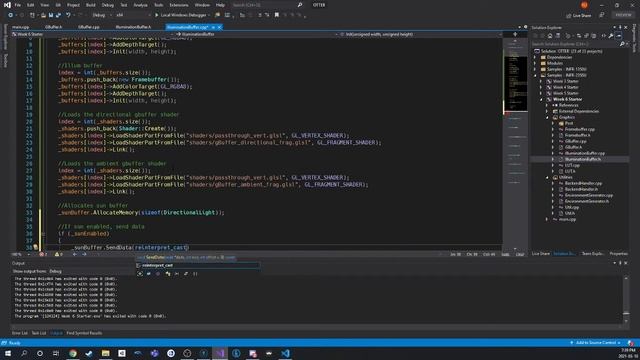Collapse the Week 6 Starter project

(x=541, y=99)
